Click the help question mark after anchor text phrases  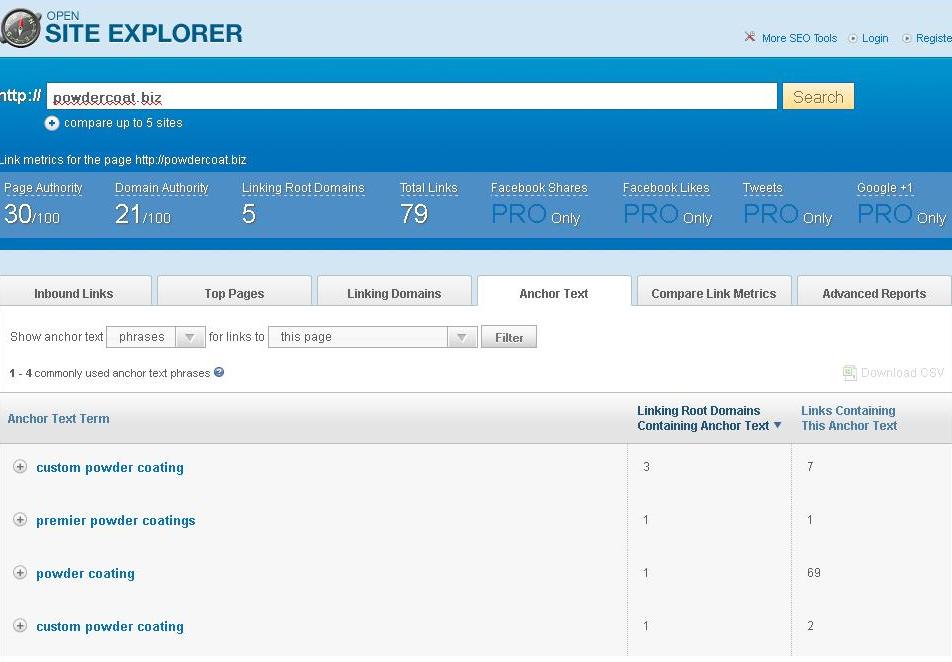tap(219, 372)
